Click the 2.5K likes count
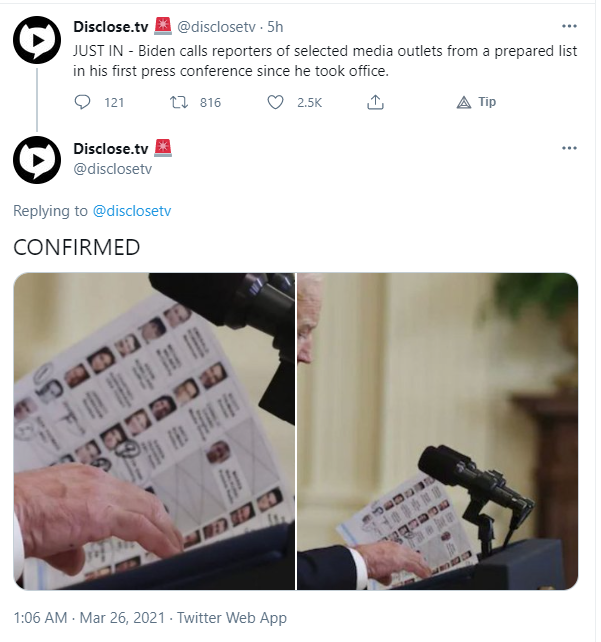The image size is (601, 642). (x=310, y=102)
